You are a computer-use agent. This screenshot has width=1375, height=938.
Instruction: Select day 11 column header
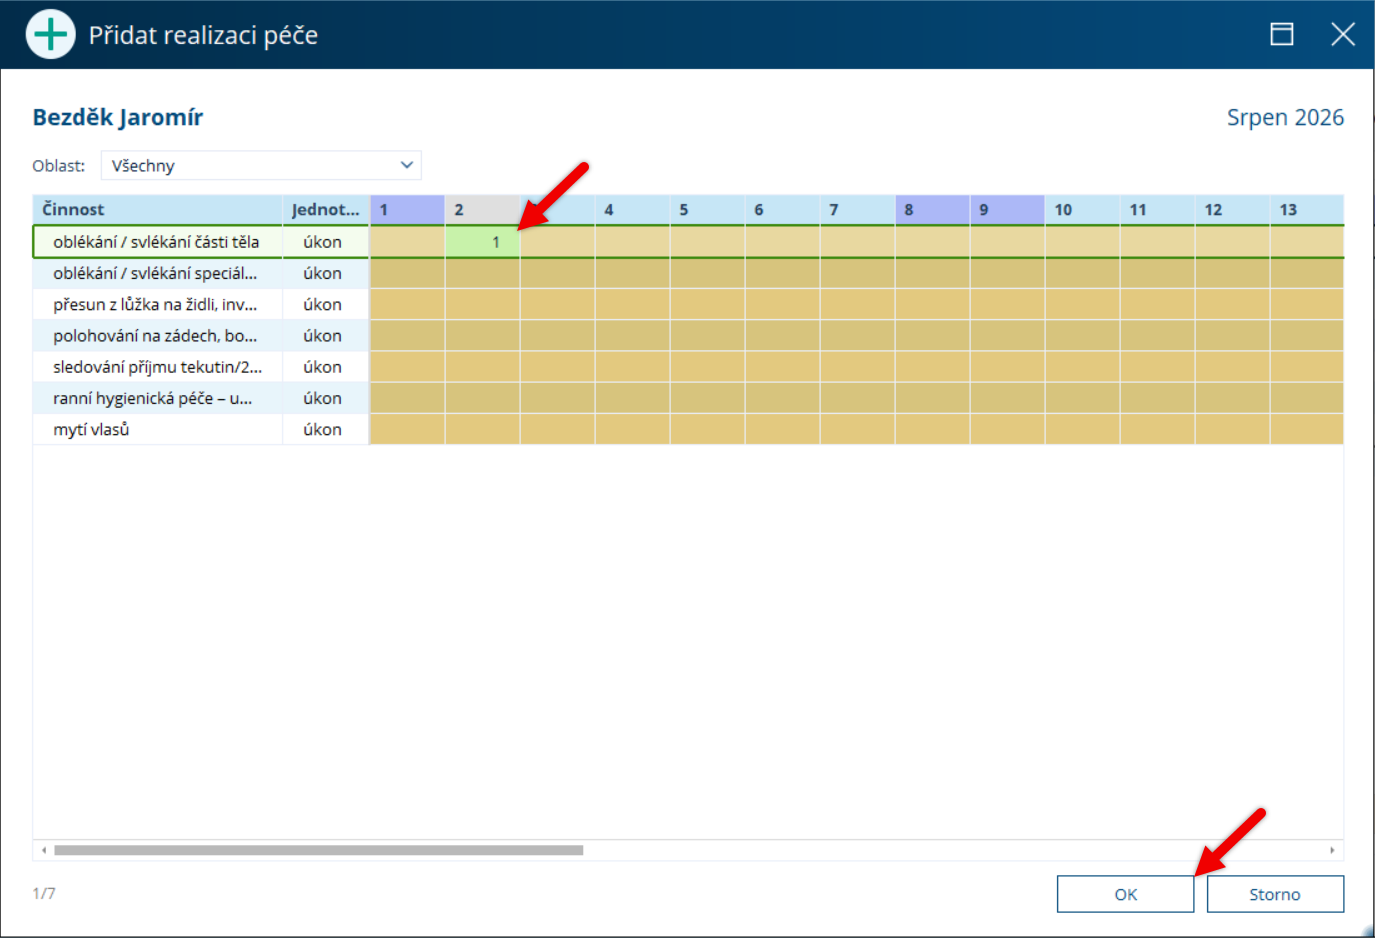click(1157, 209)
